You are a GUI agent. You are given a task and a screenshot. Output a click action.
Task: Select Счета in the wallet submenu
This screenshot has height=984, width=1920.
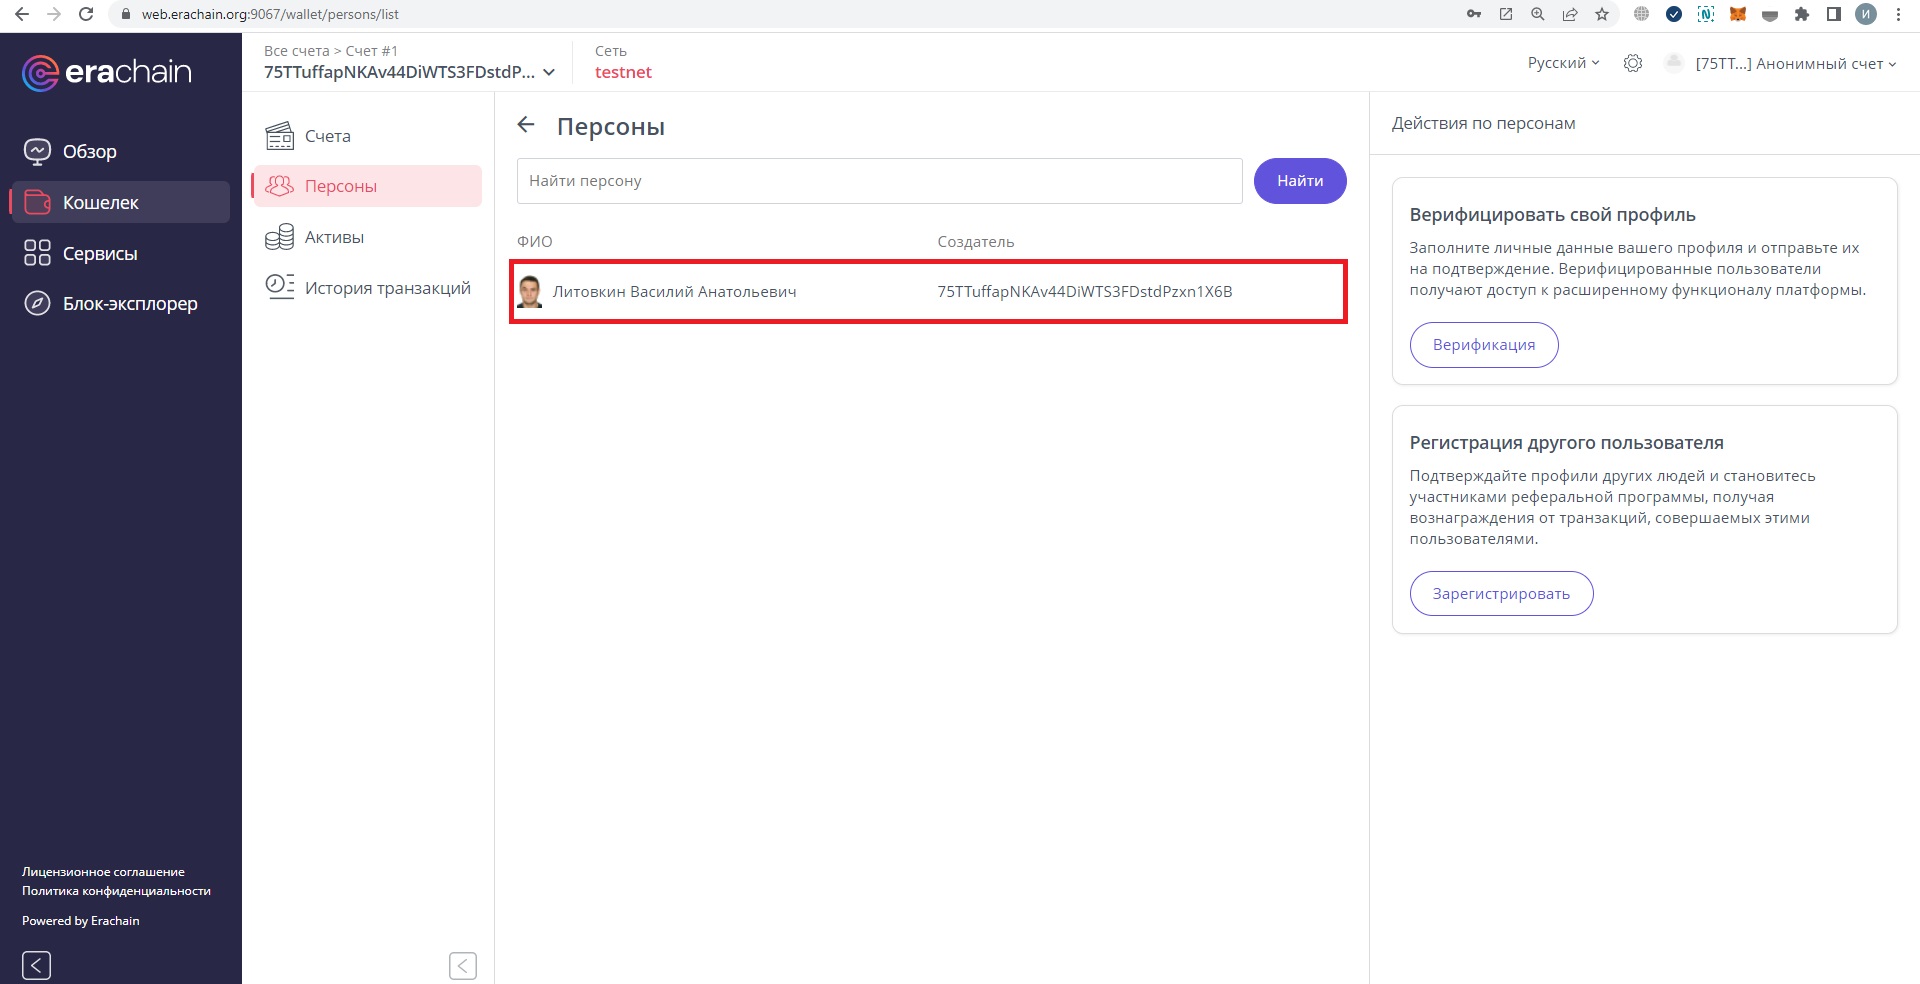327,136
